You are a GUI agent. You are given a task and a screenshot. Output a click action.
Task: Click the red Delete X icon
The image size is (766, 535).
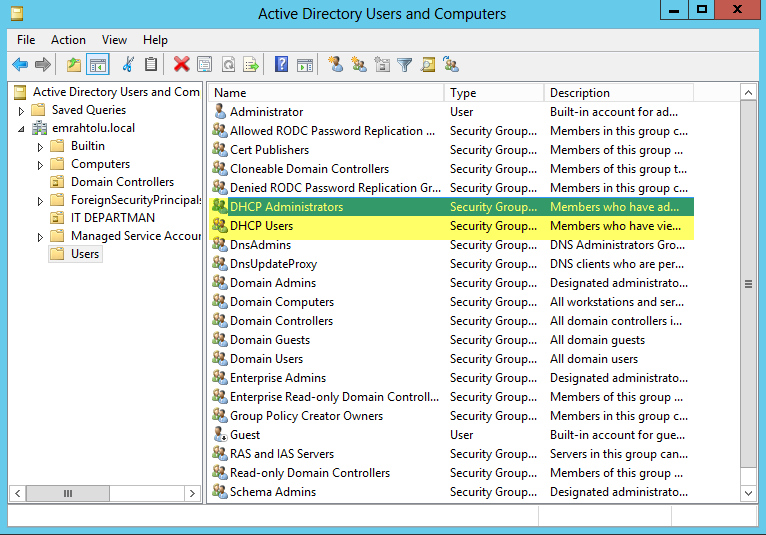181,64
